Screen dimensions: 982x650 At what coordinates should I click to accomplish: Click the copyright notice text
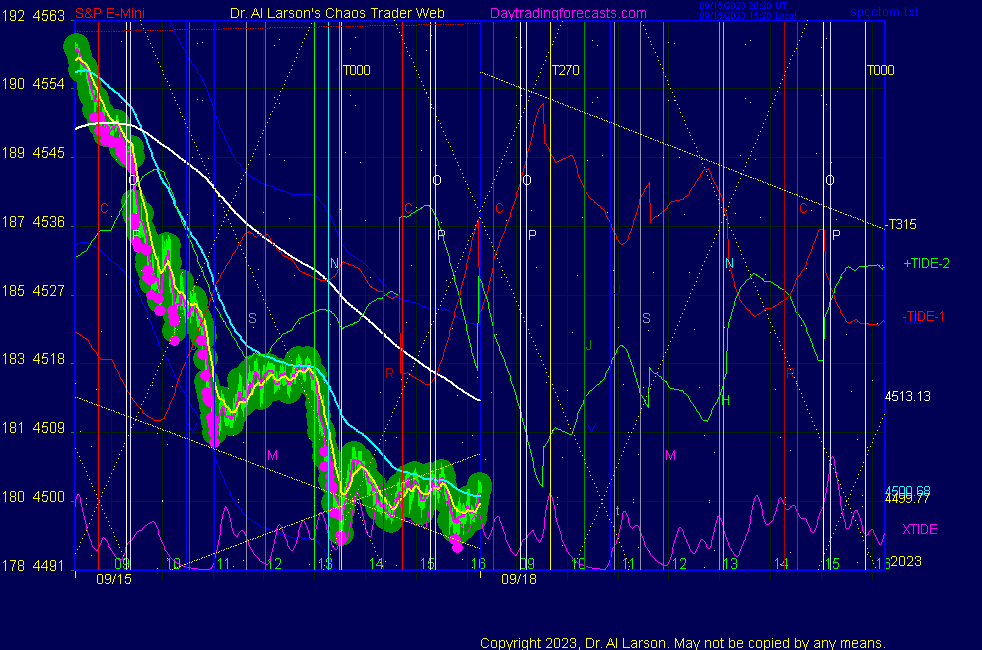click(682, 642)
